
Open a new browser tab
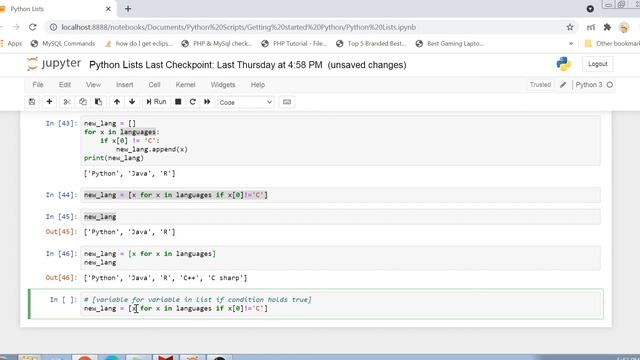tap(128, 9)
